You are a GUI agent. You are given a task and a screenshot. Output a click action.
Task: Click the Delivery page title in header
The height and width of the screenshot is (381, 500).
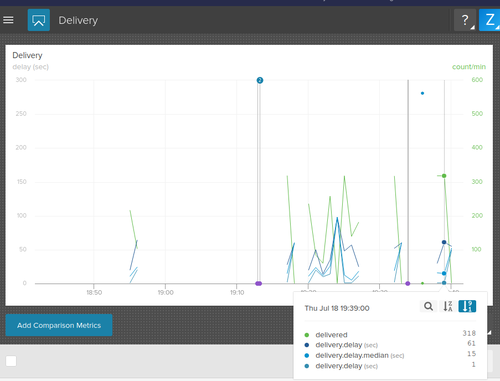click(78, 20)
